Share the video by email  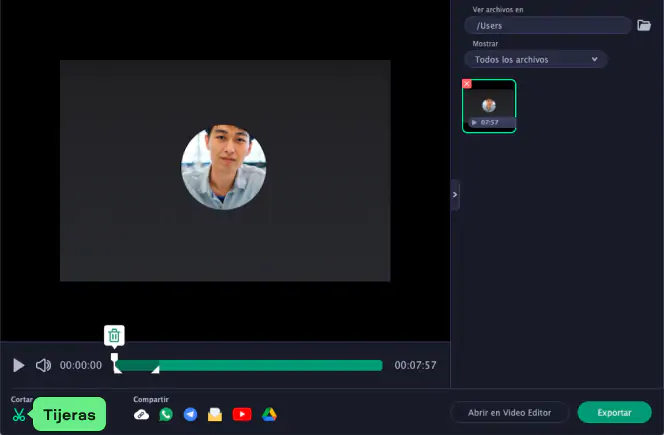pyautogui.click(x=215, y=414)
